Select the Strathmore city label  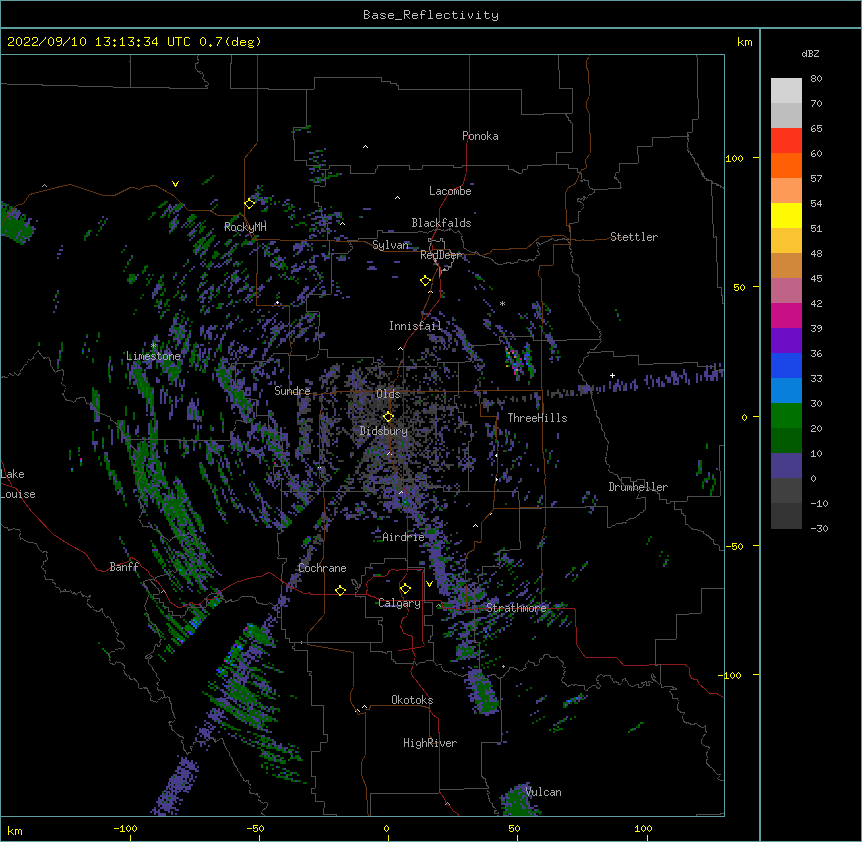tap(516, 608)
